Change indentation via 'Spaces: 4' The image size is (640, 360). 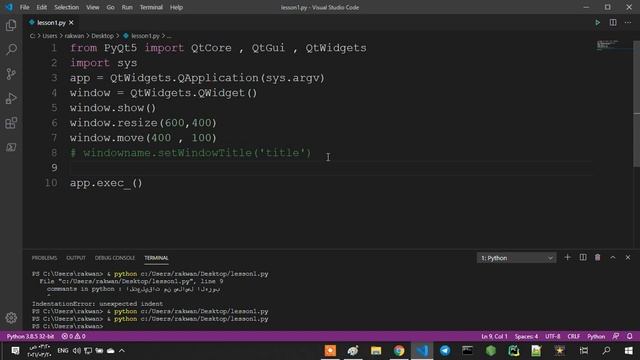526,336
